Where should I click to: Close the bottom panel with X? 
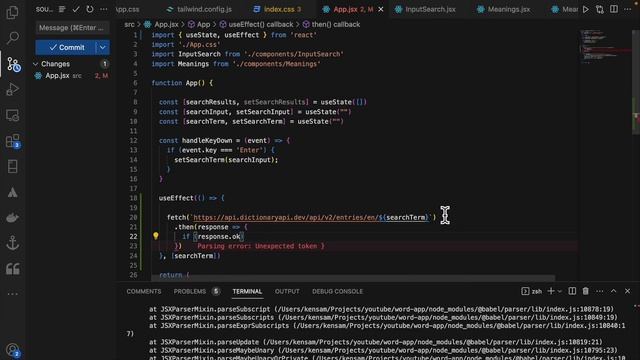(627, 291)
